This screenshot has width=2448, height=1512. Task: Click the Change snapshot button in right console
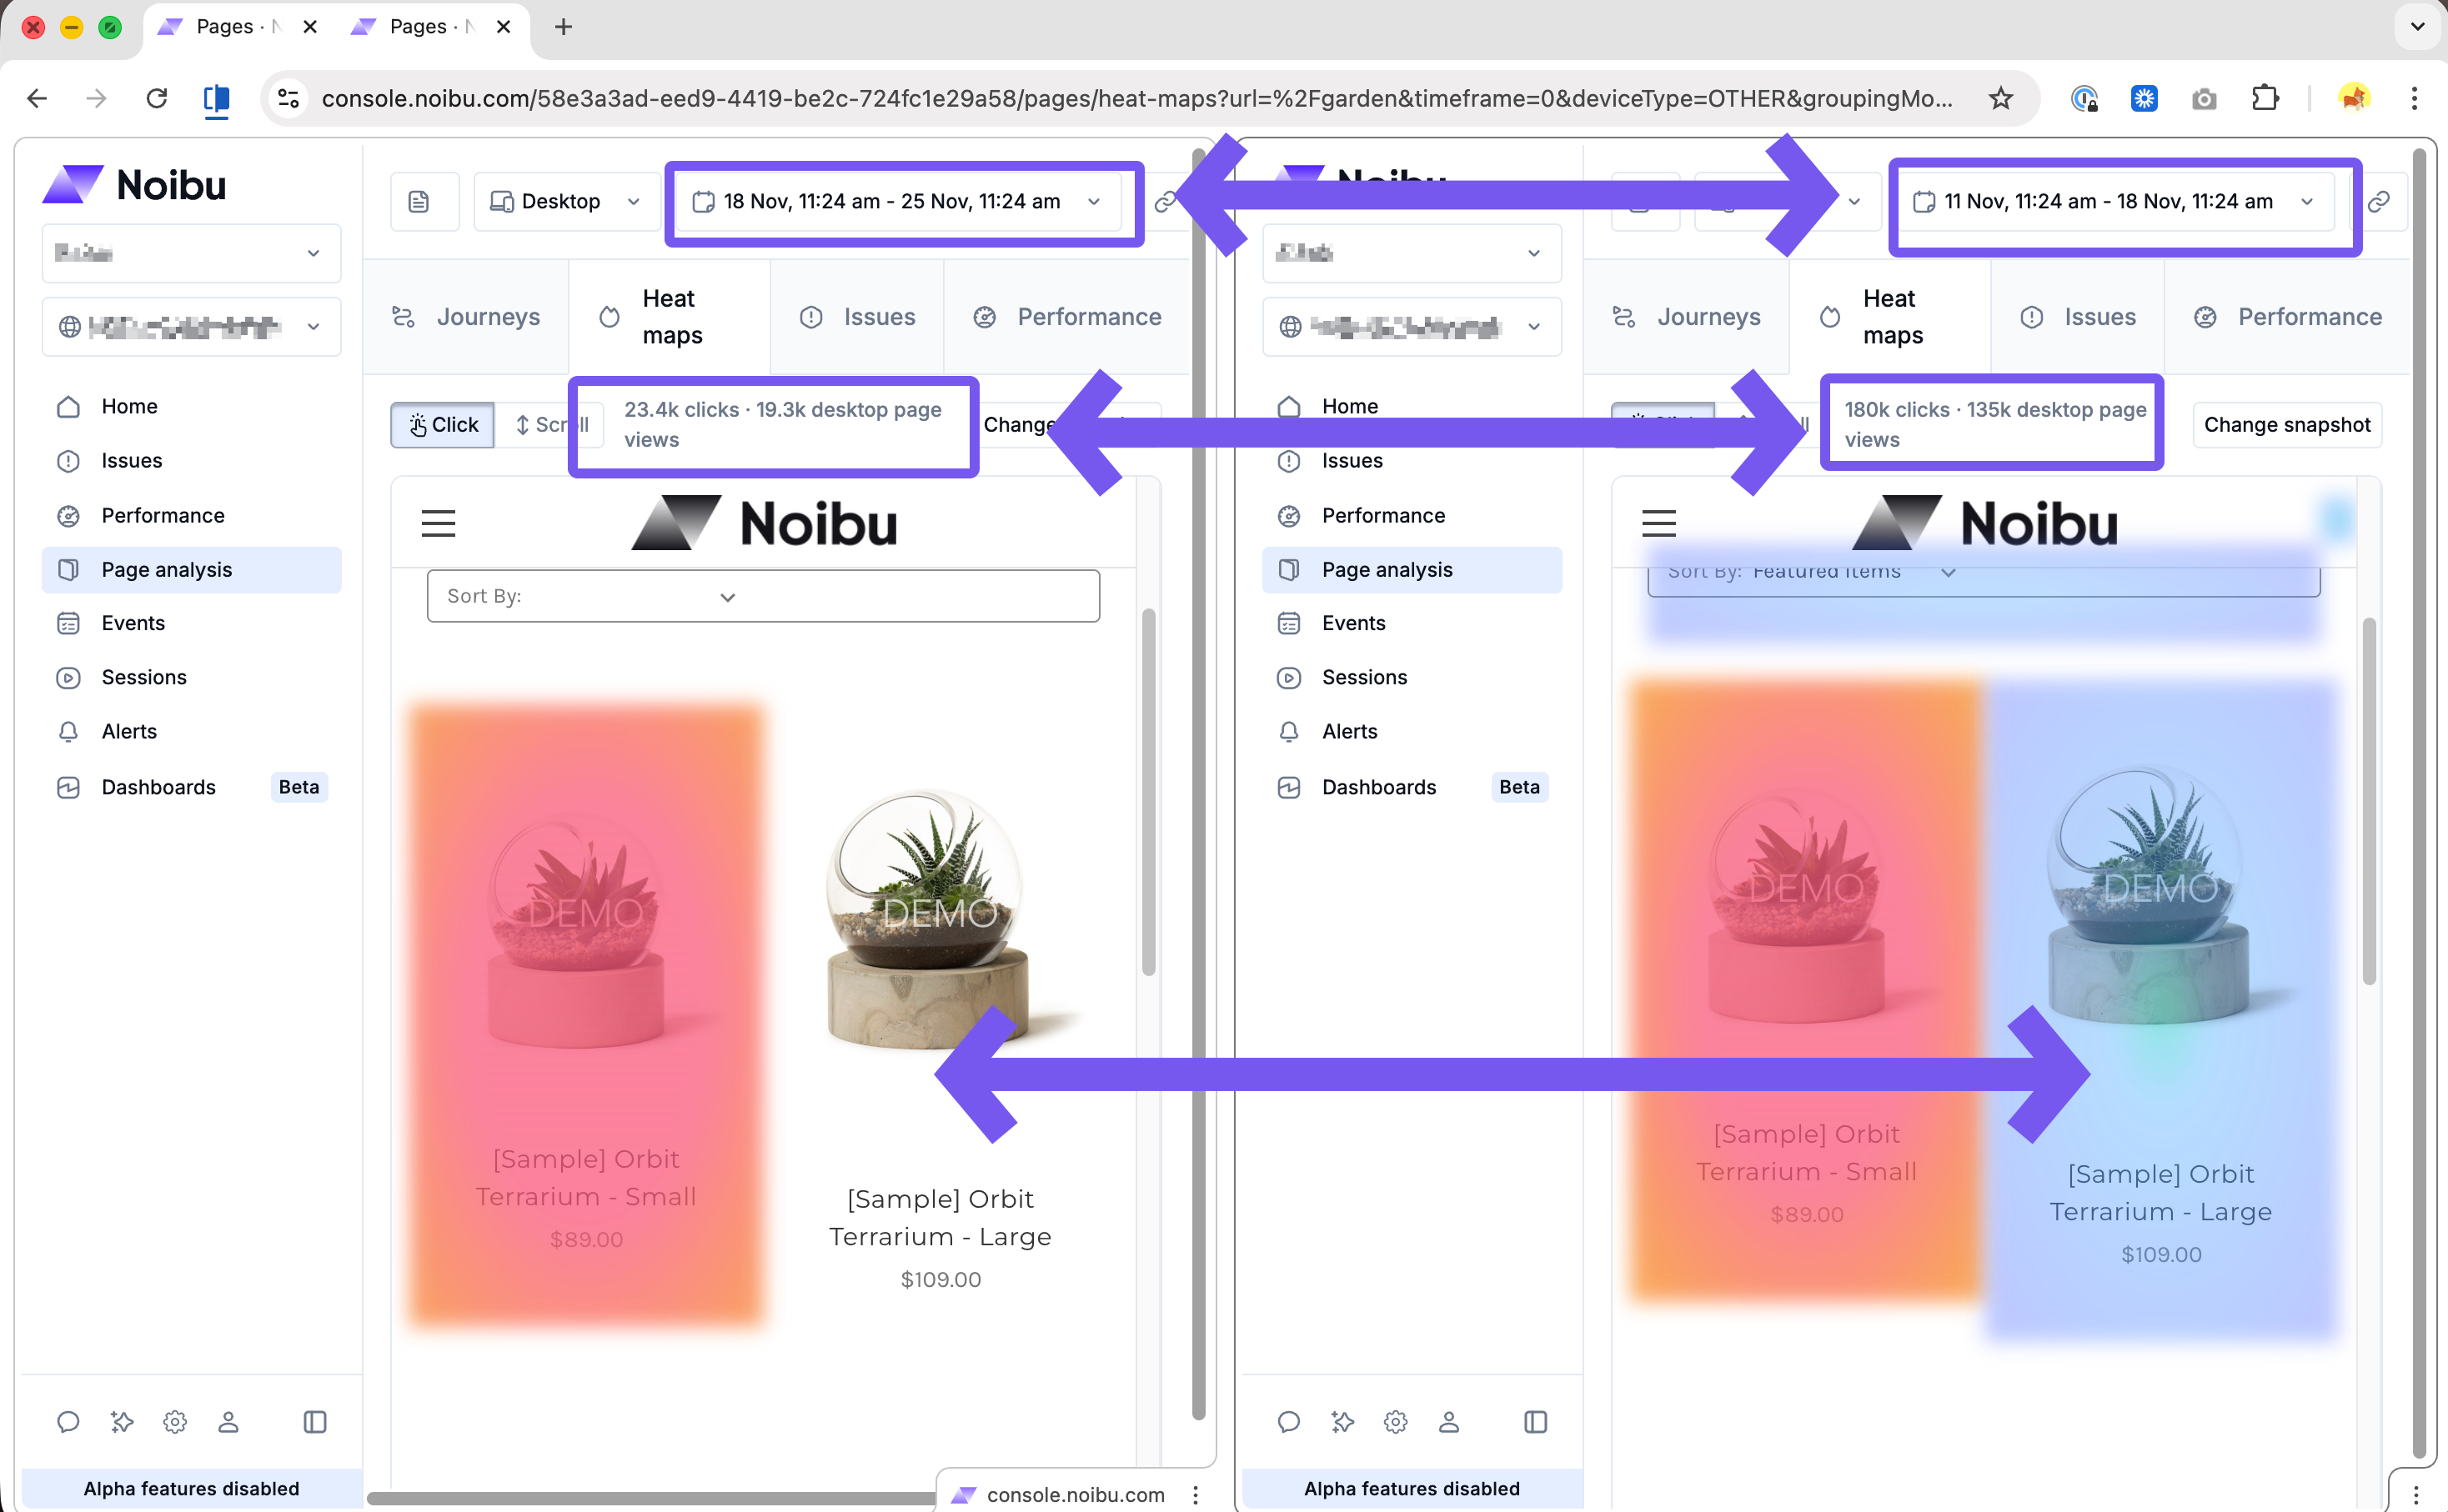pos(2287,424)
